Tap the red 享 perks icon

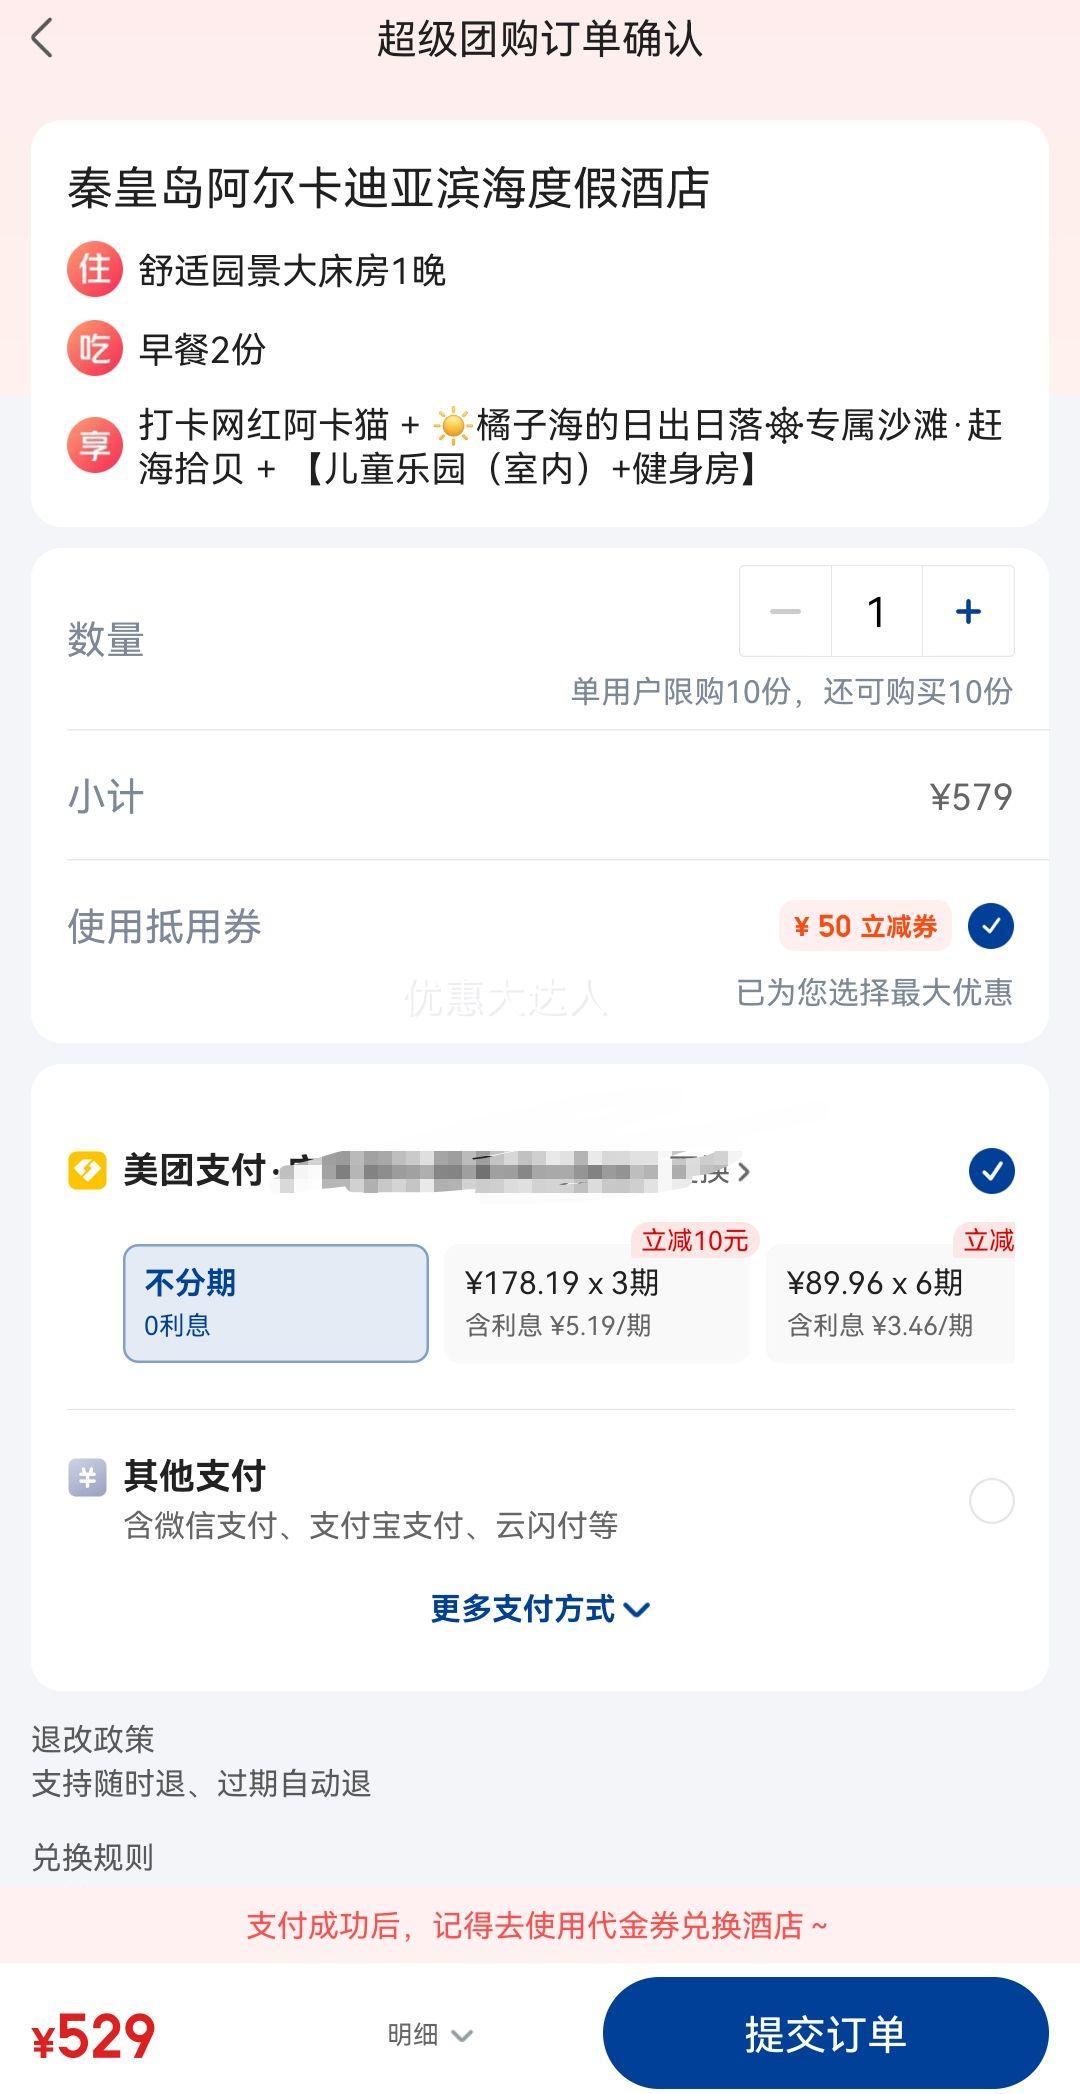pos(95,446)
